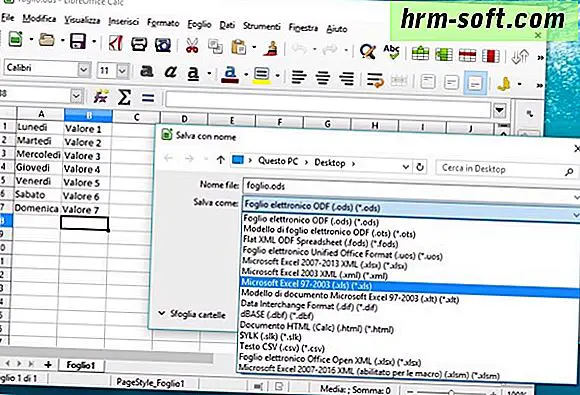This screenshot has height=395, width=580.
Task: Open a file with the folder icon
Action: coord(47,40)
